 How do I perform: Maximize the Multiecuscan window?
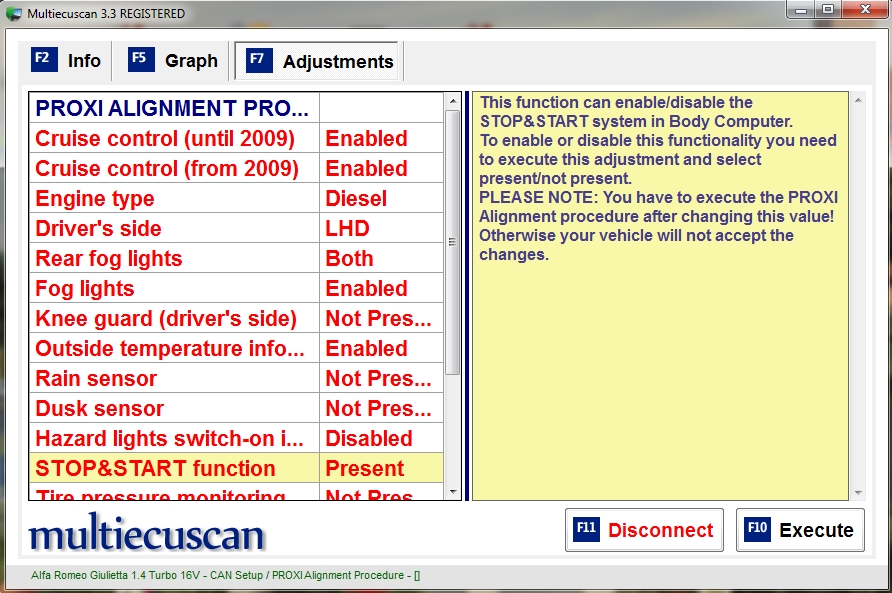coord(828,10)
